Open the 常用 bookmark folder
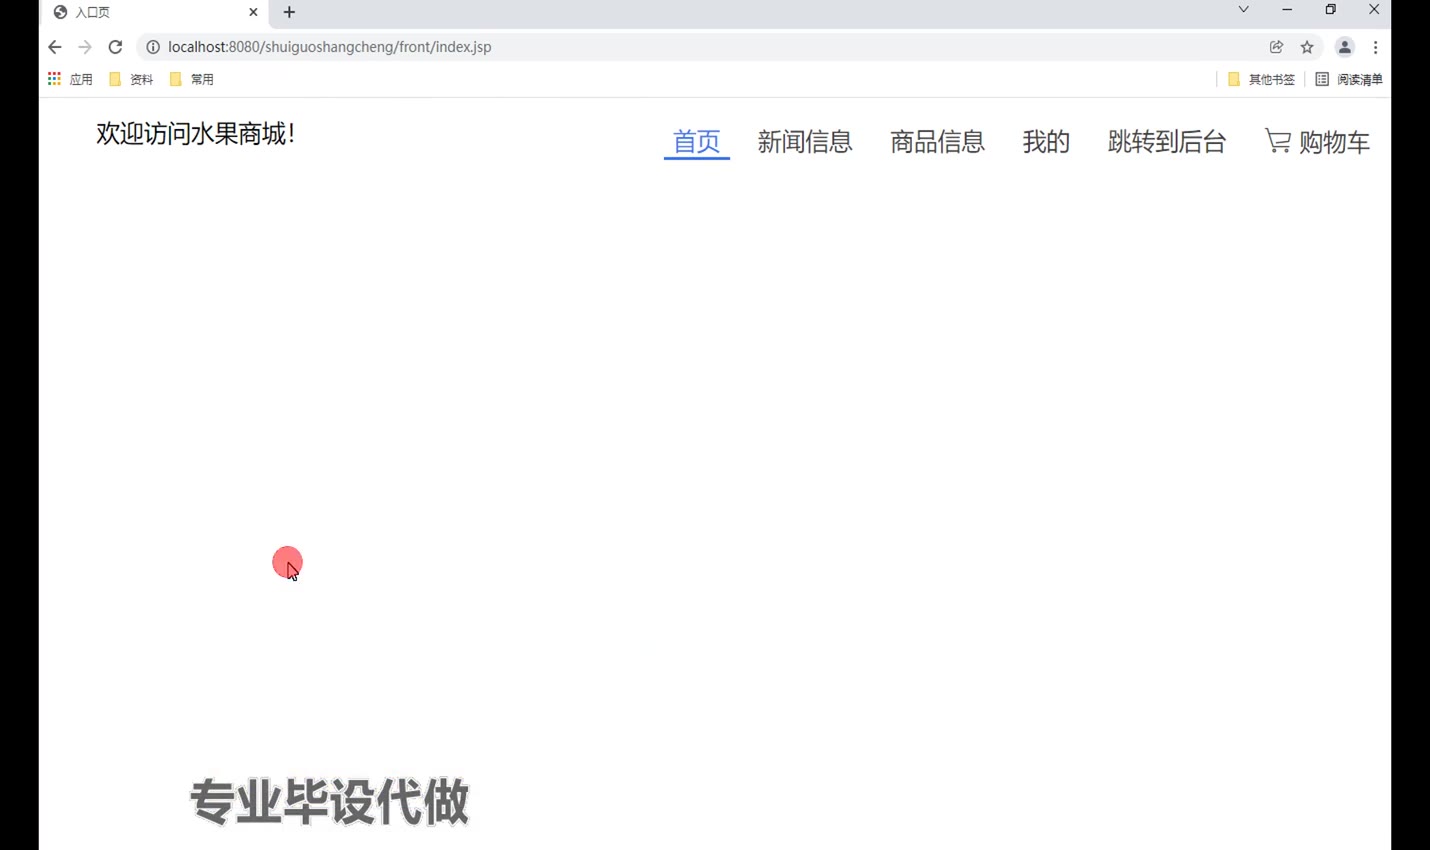Screen dimensions: 1430x850 click(x=191, y=79)
